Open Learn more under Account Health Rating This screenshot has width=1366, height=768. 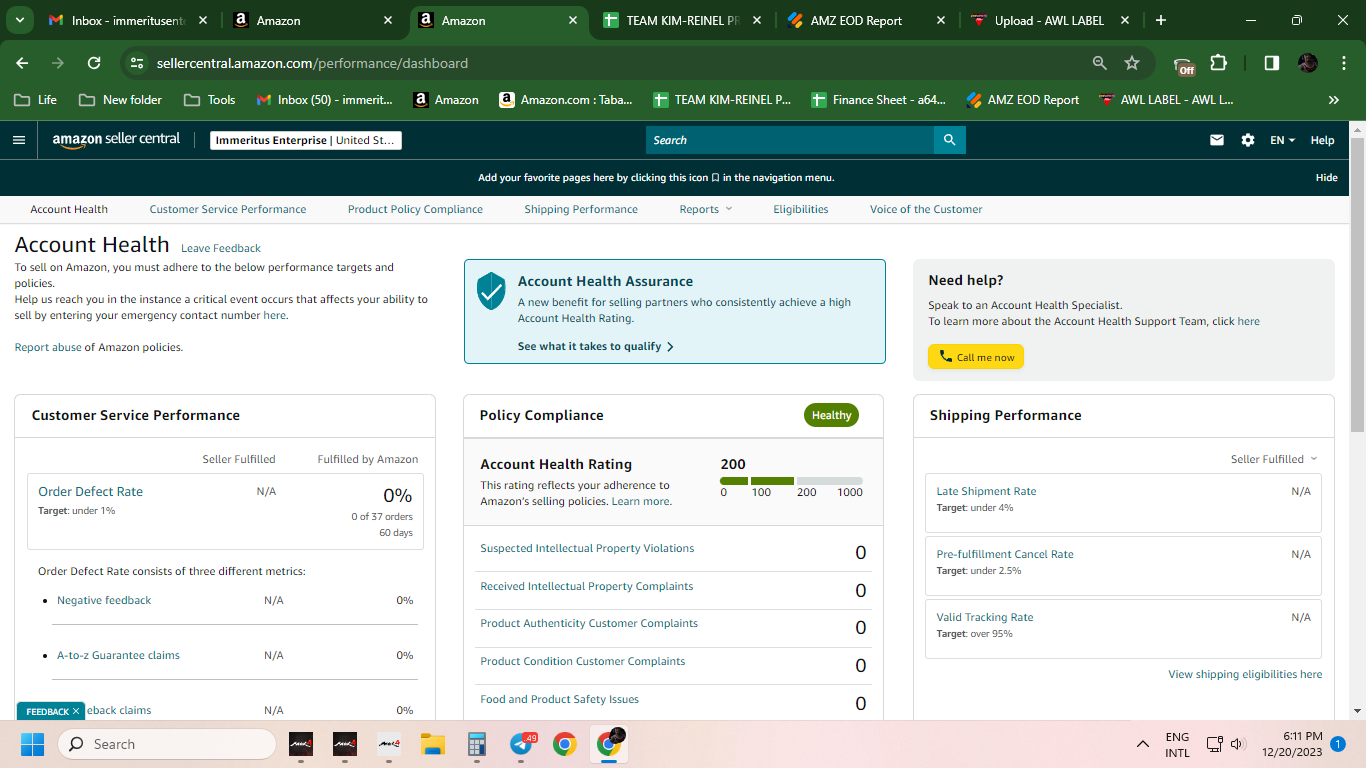point(641,501)
